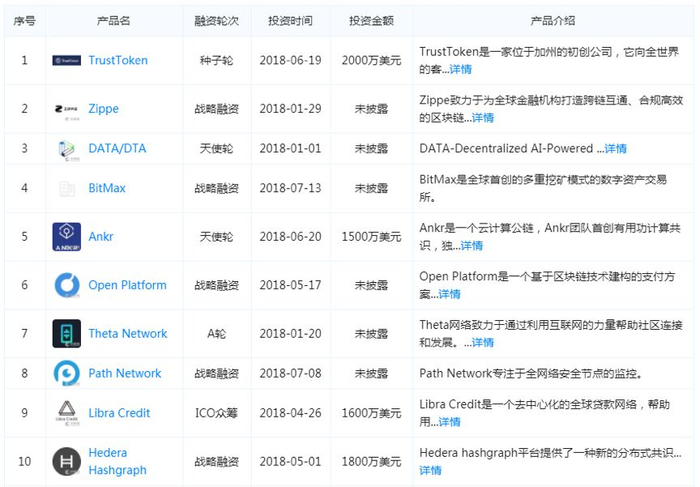Open the Ankr product link
Screen dimensions: 700x487
pos(101,237)
